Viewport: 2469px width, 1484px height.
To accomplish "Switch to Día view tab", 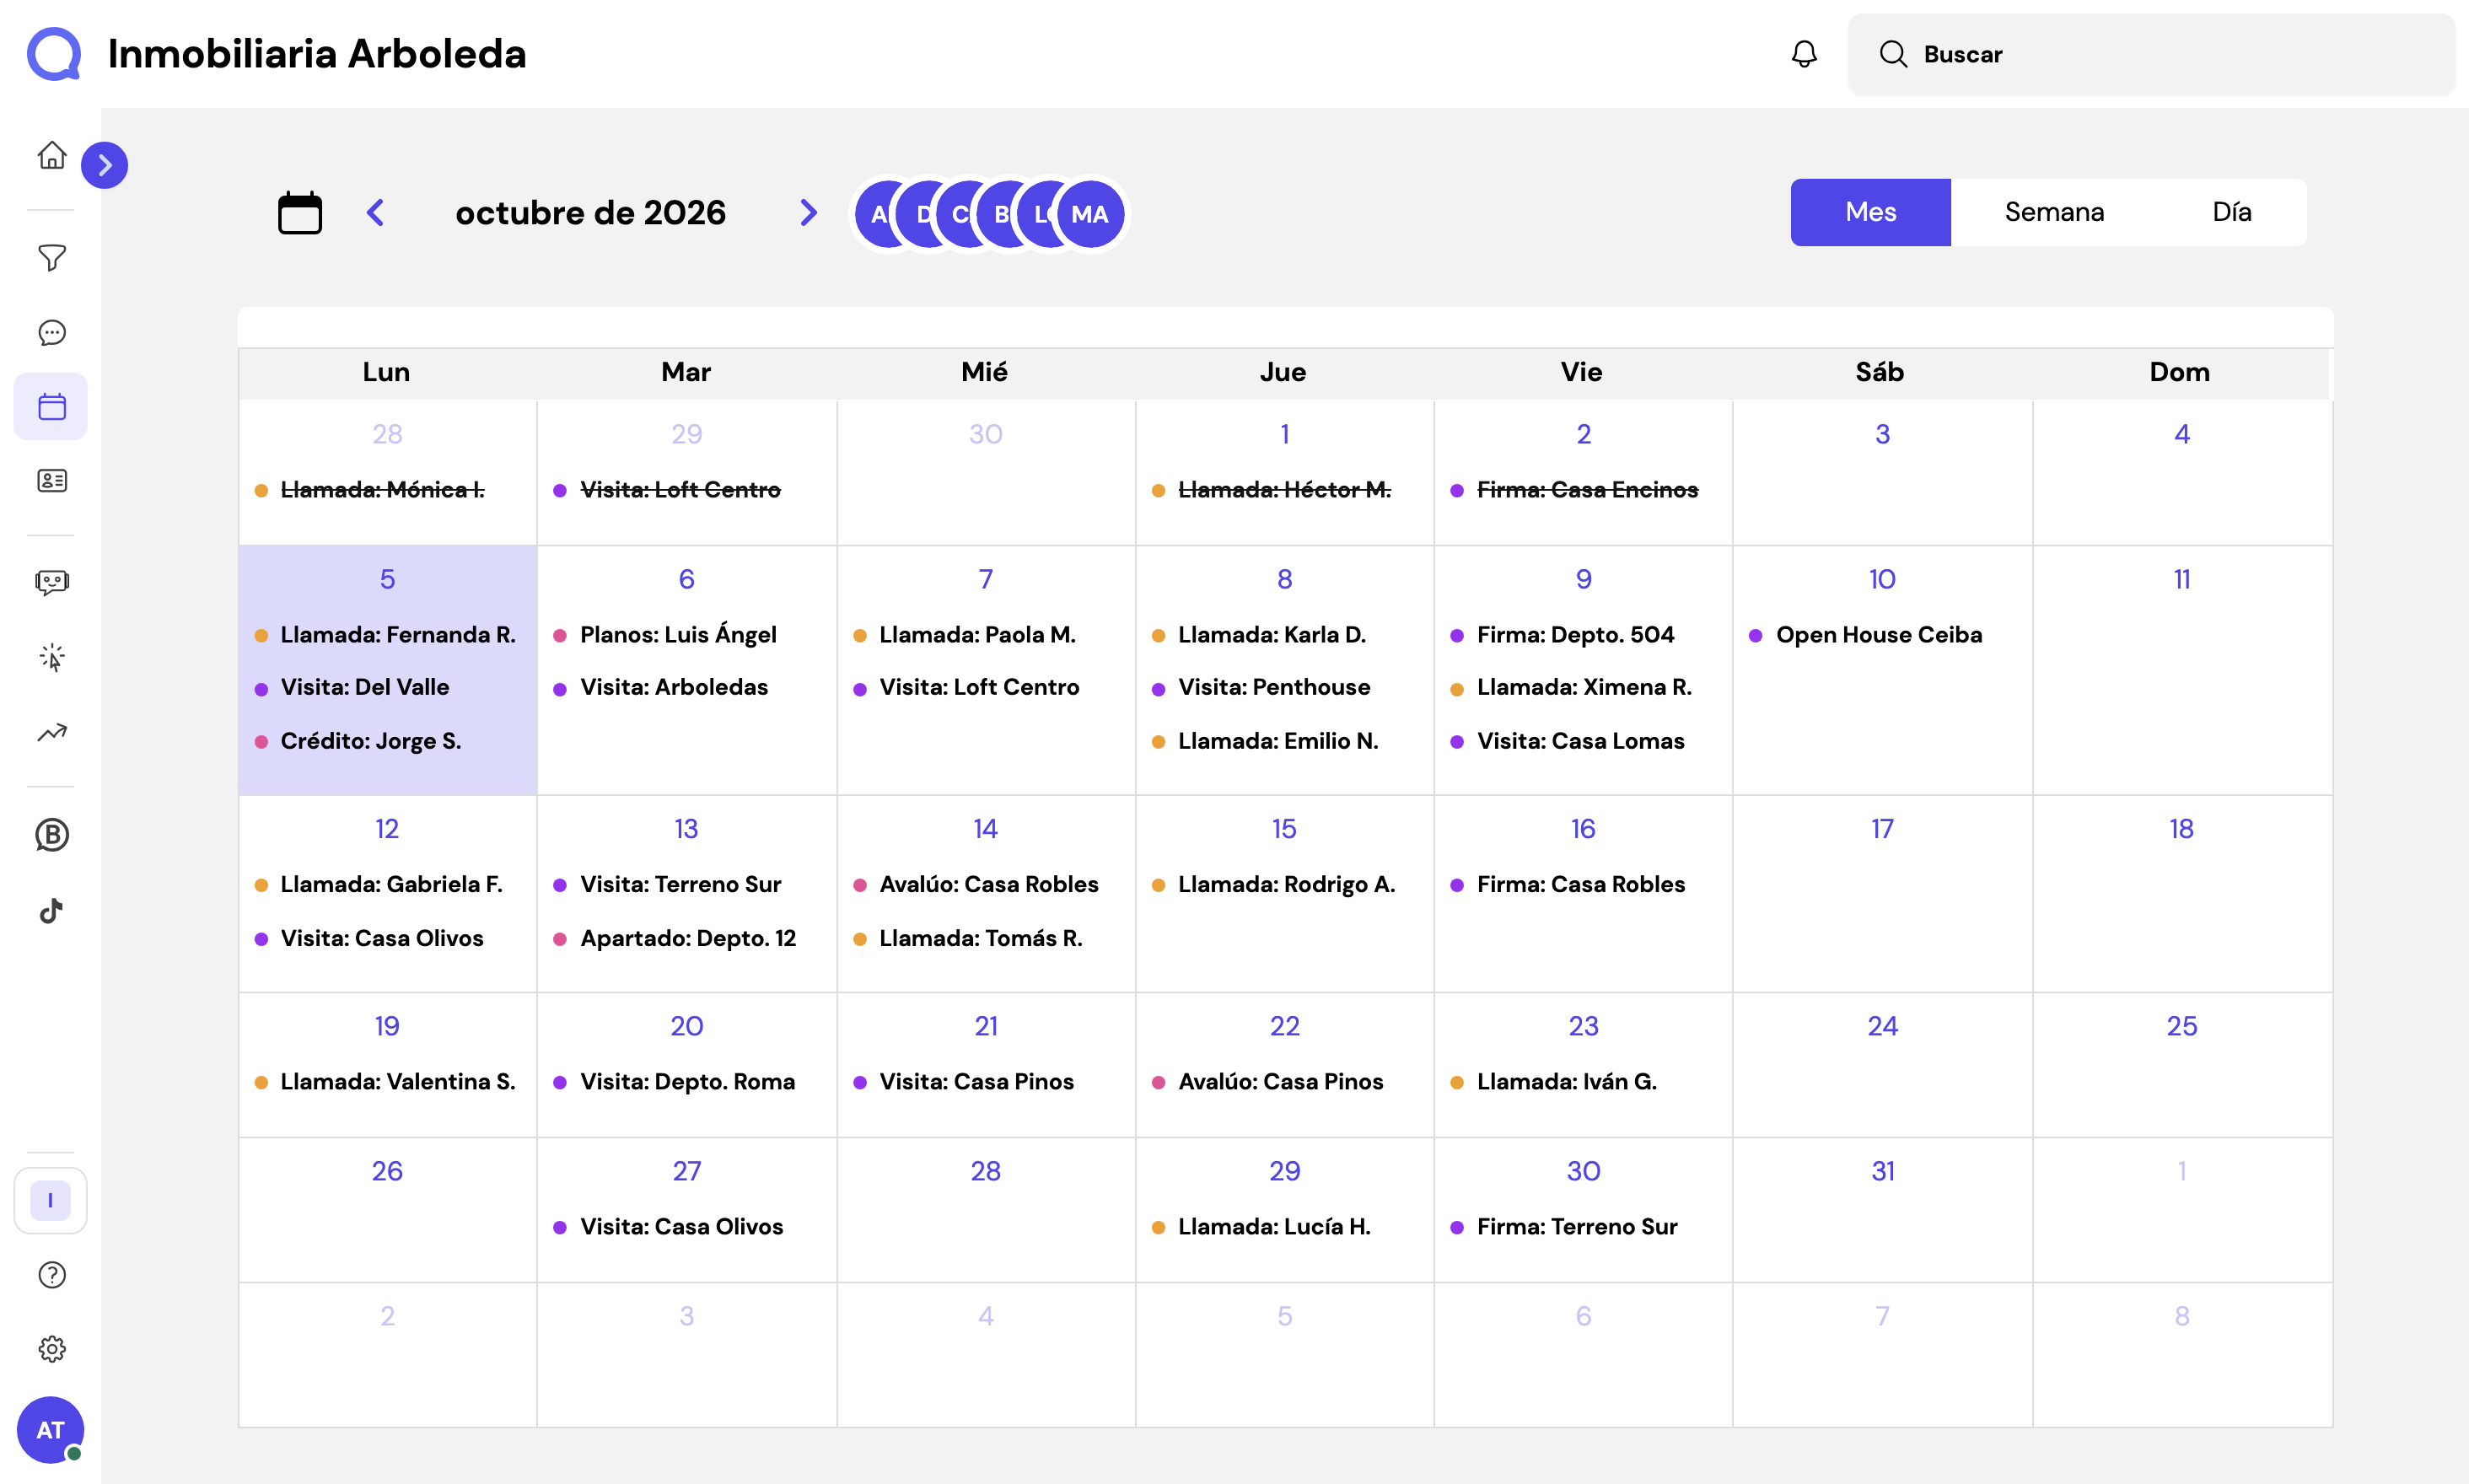I will (2231, 212).
